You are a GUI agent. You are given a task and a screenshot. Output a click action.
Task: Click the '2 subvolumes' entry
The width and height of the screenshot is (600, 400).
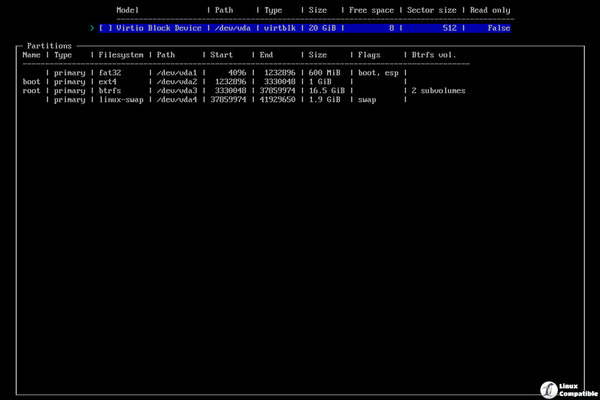pos(438,90)
